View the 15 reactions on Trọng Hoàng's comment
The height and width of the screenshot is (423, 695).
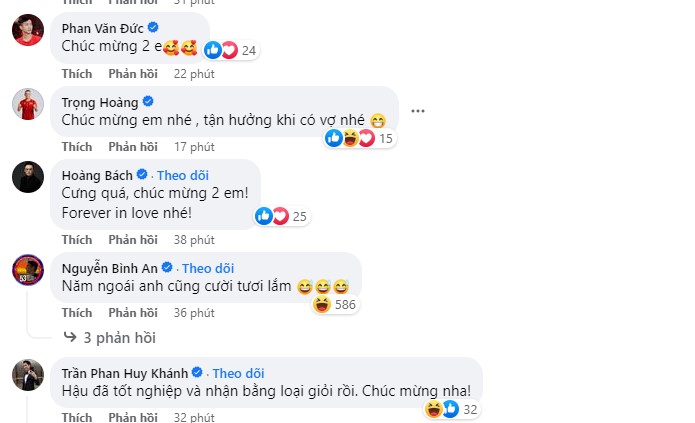tap(359, 138)
